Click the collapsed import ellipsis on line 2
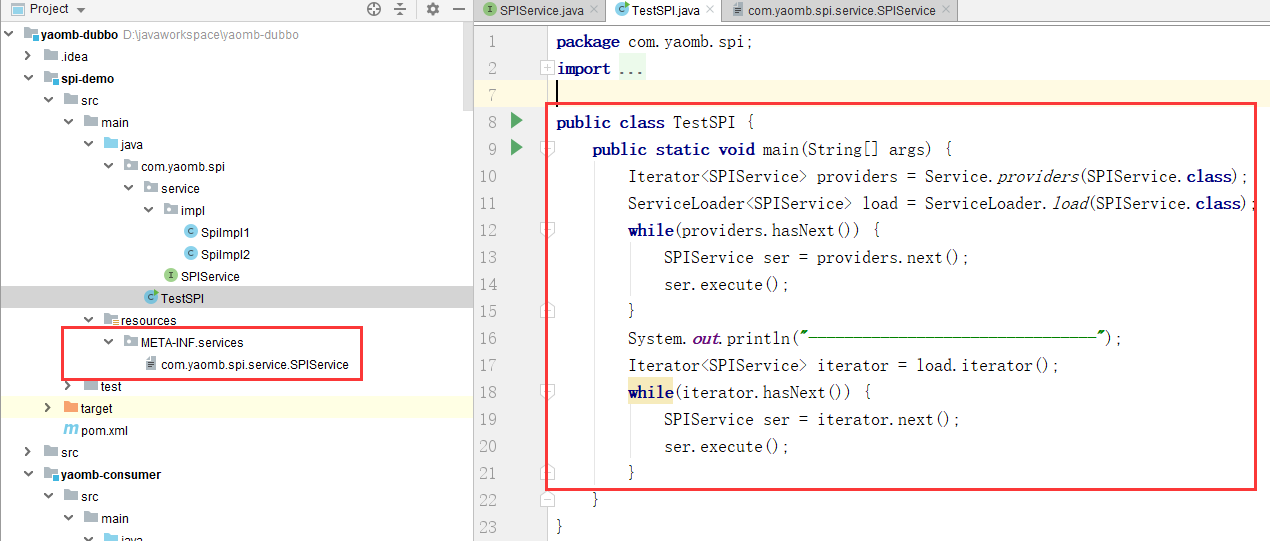Viewport: 1270px width, 541px height. pyautogui.click(x=631, y=68)
